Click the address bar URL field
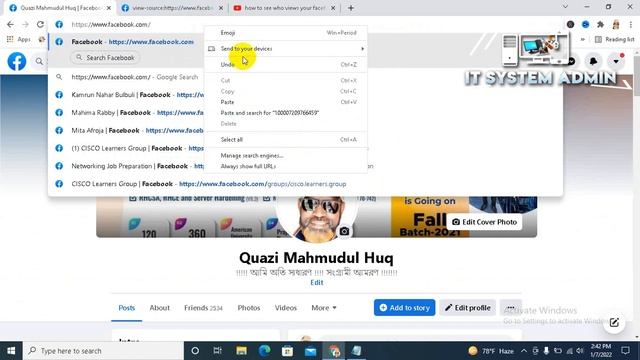This screenshot has height=360, width=640. (x=305, y=24)
